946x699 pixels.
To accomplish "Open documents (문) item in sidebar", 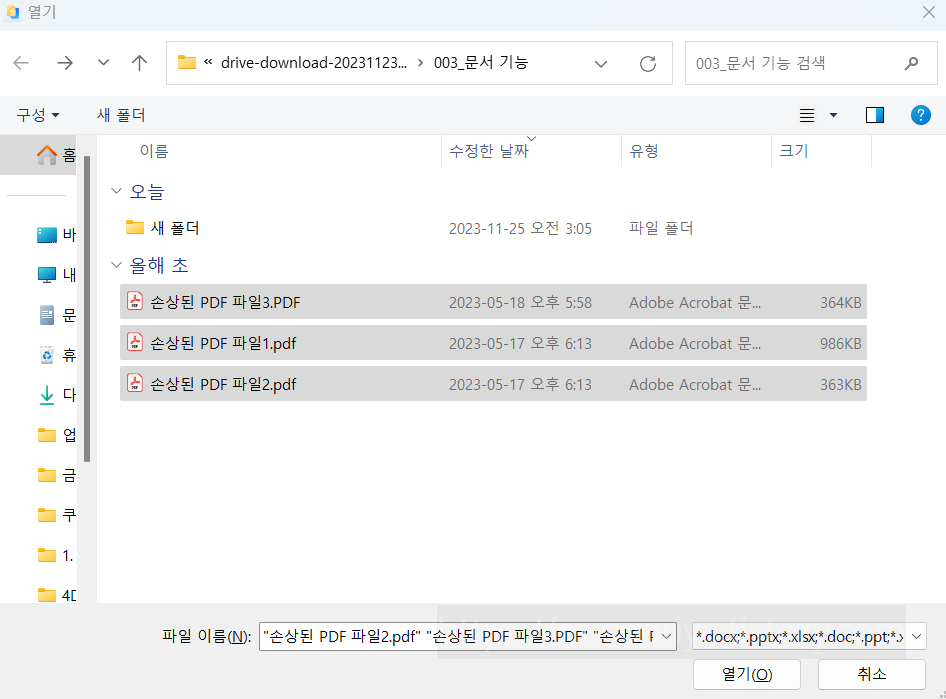I will tap(56, 315).
